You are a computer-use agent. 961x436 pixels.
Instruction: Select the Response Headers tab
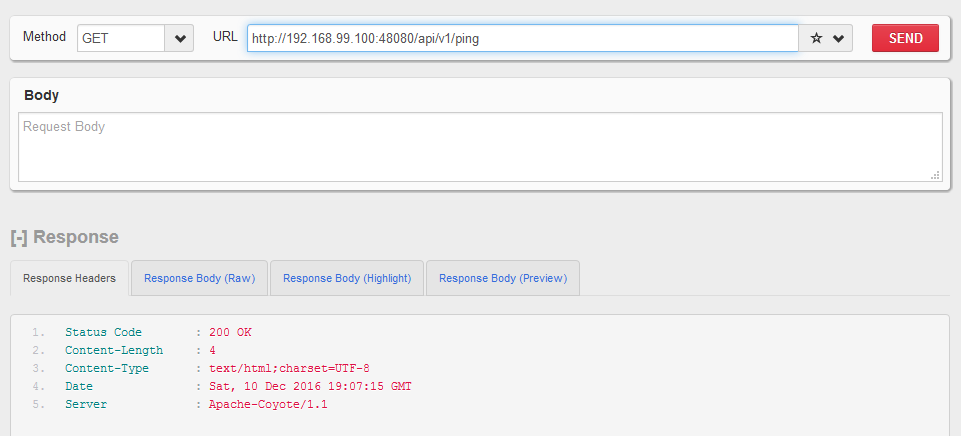[70, 278]
